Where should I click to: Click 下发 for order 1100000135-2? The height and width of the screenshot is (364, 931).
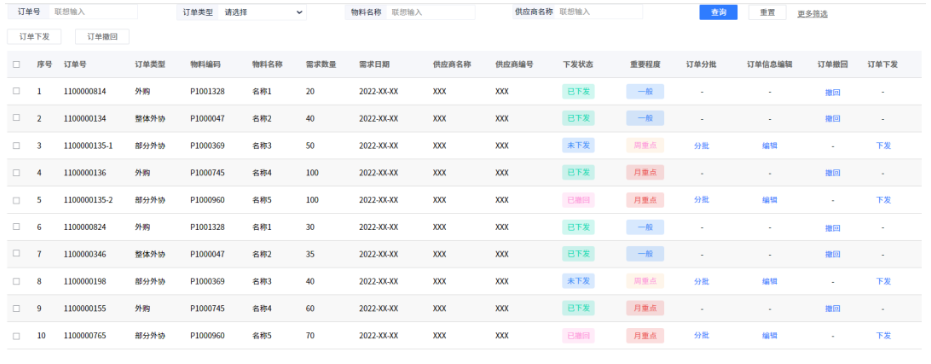click(883, 200)
